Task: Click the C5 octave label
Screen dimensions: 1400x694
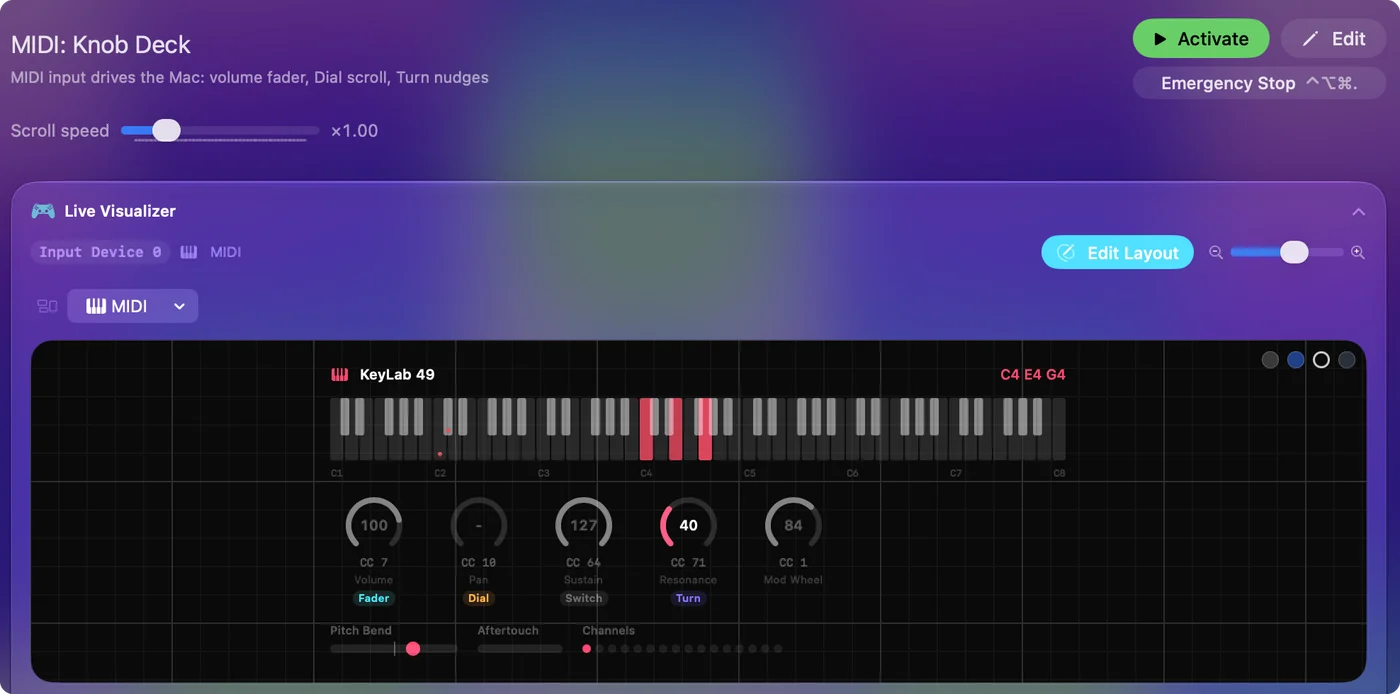Action: point(750,473)
